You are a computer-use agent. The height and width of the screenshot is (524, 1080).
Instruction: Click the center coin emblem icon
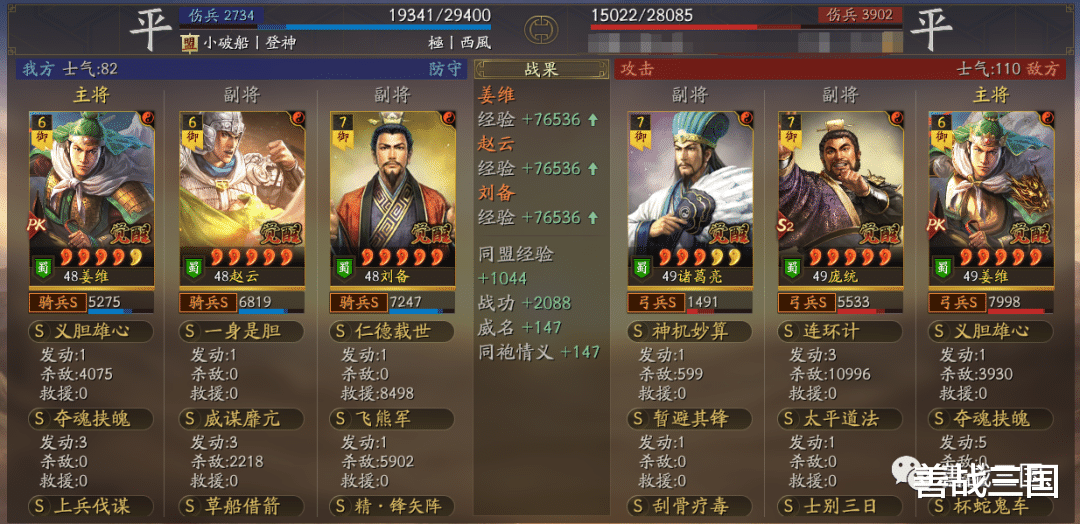coord(541,30)
